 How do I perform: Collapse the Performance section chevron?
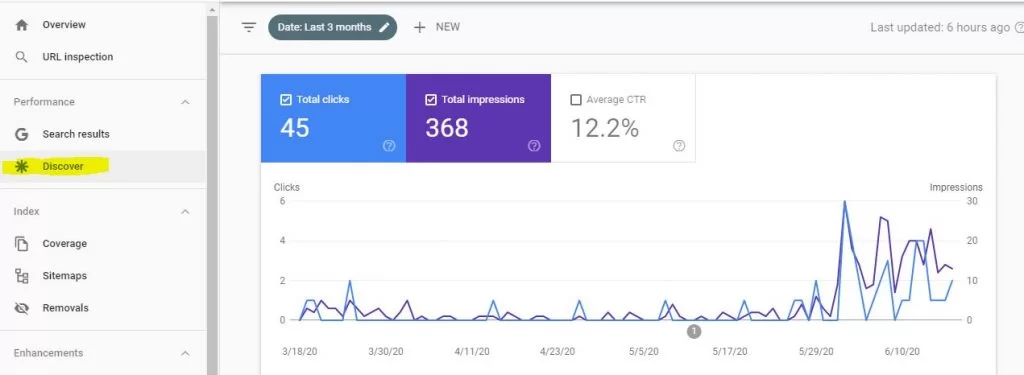[185, 102]
